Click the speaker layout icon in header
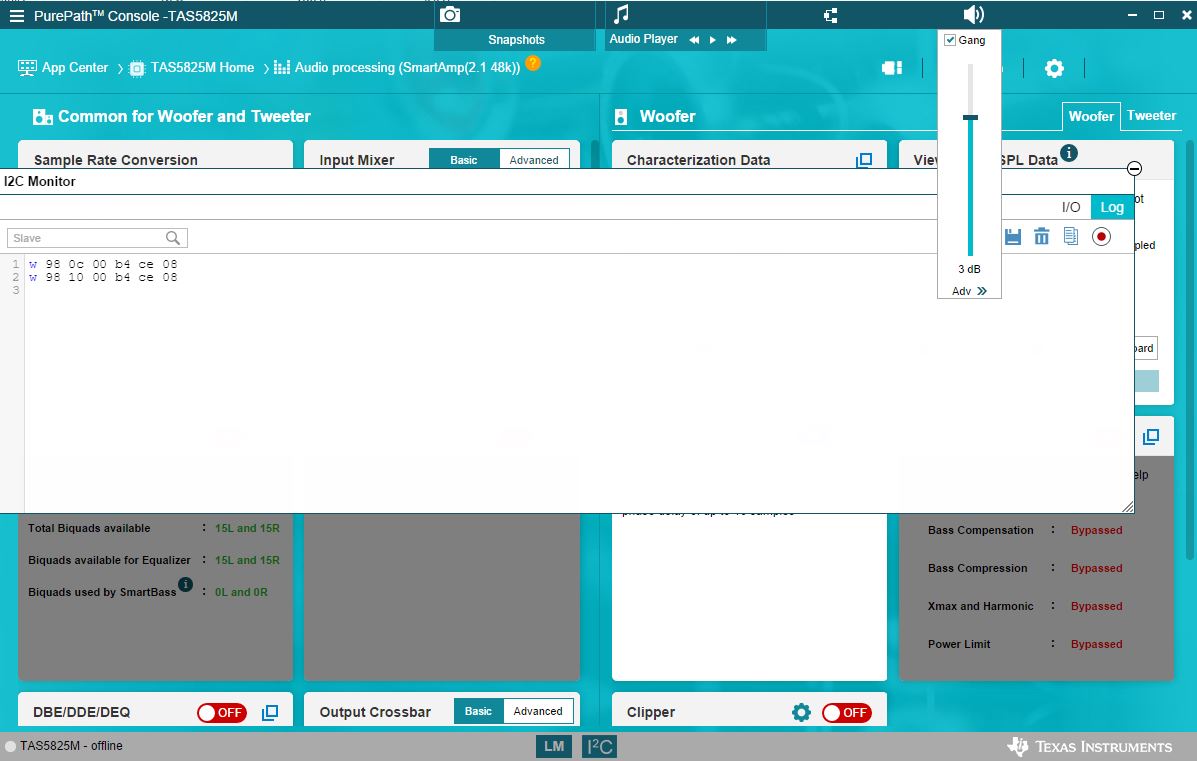This screenshot has width=1197, height=761. point(892,68)
